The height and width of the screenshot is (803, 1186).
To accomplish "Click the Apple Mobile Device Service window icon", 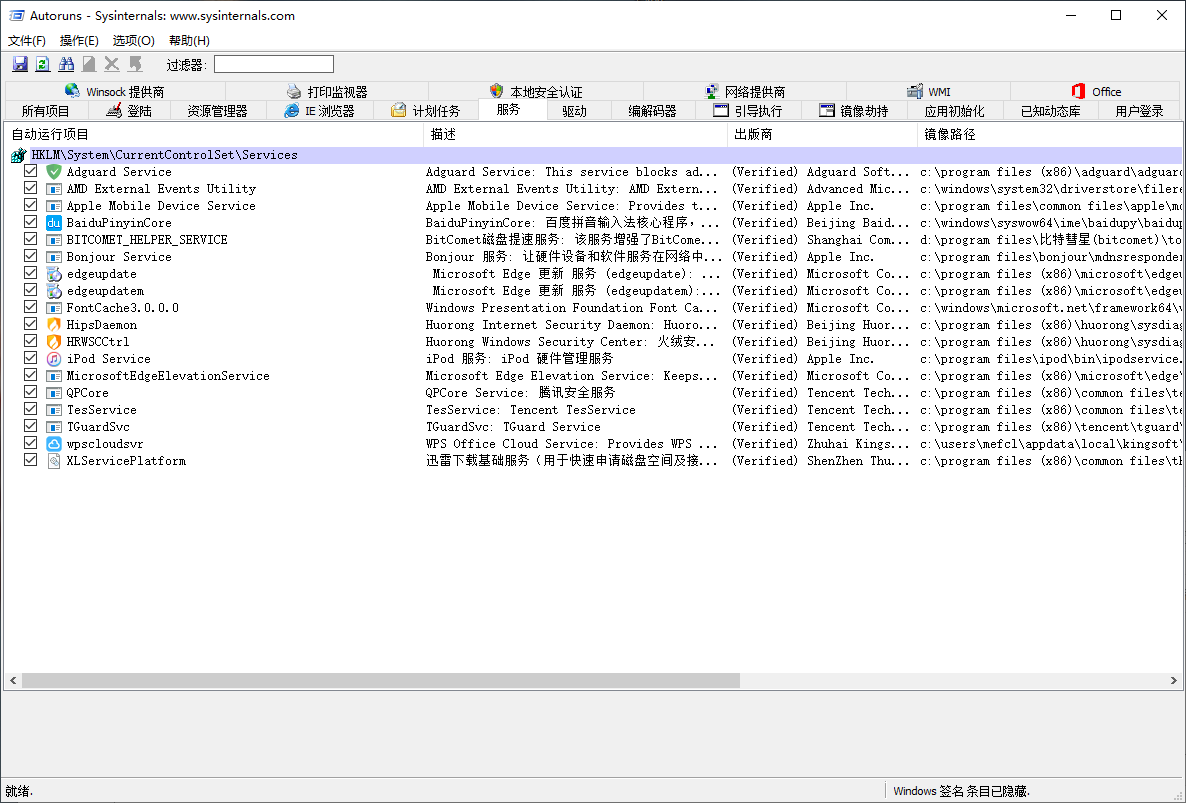I will pos(54,206).
